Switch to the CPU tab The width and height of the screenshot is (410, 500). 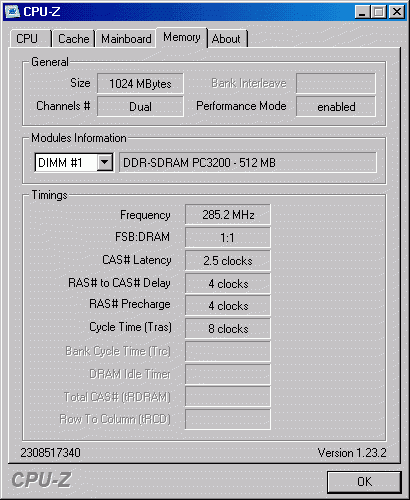(x=31, y=39)
